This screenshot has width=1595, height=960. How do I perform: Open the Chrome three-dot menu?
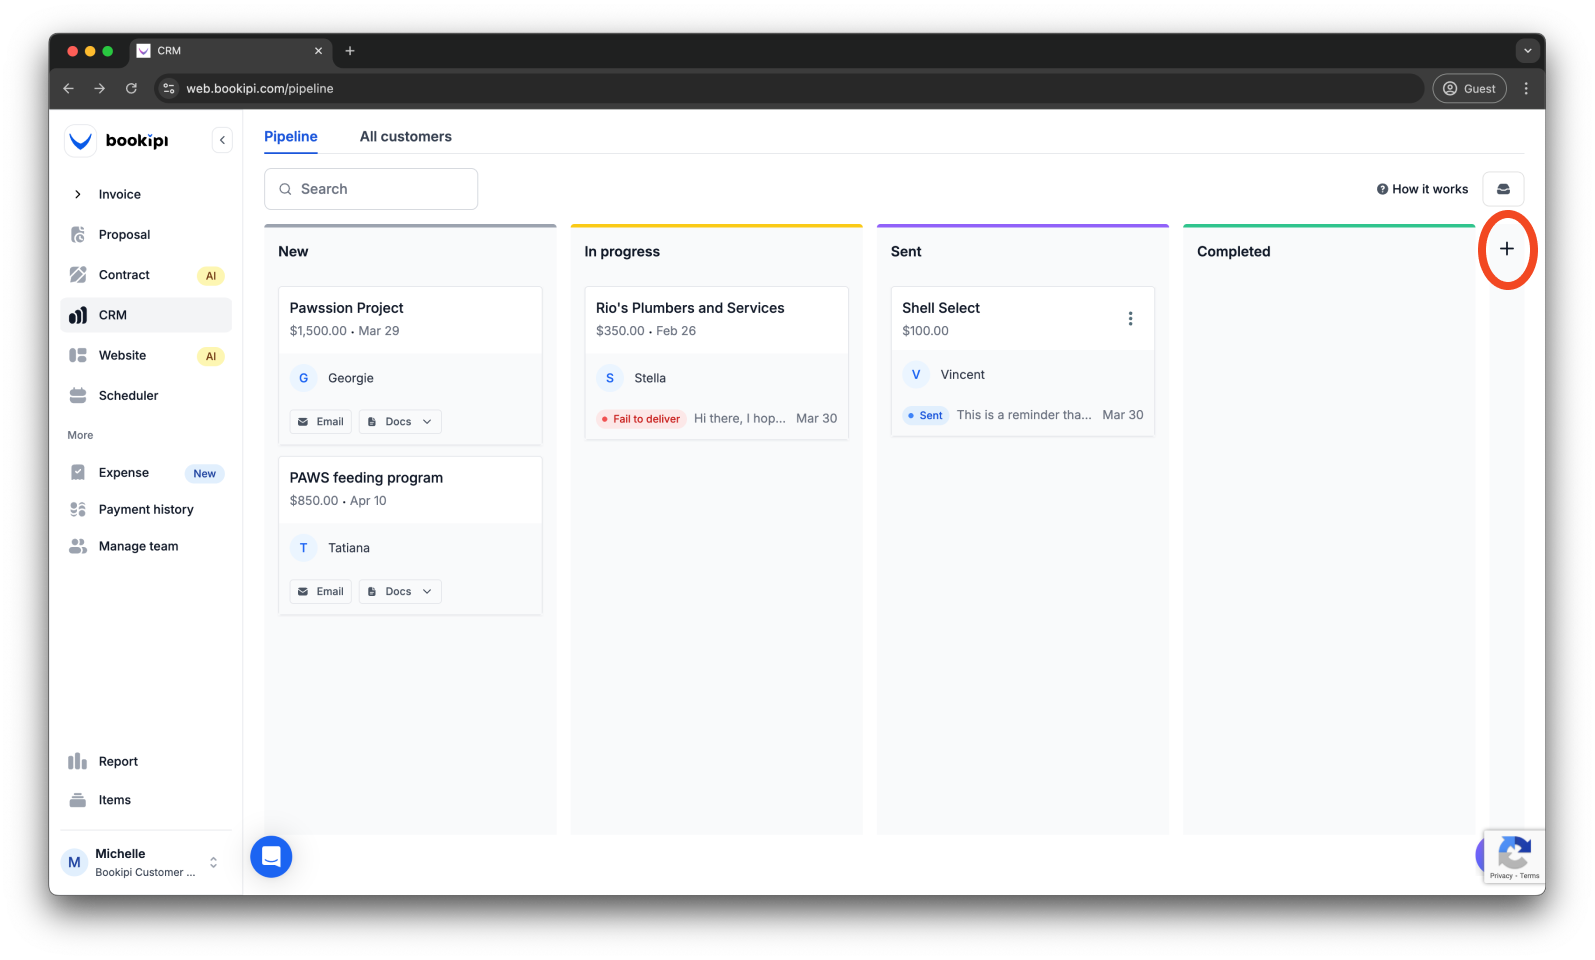[1526, 88]
